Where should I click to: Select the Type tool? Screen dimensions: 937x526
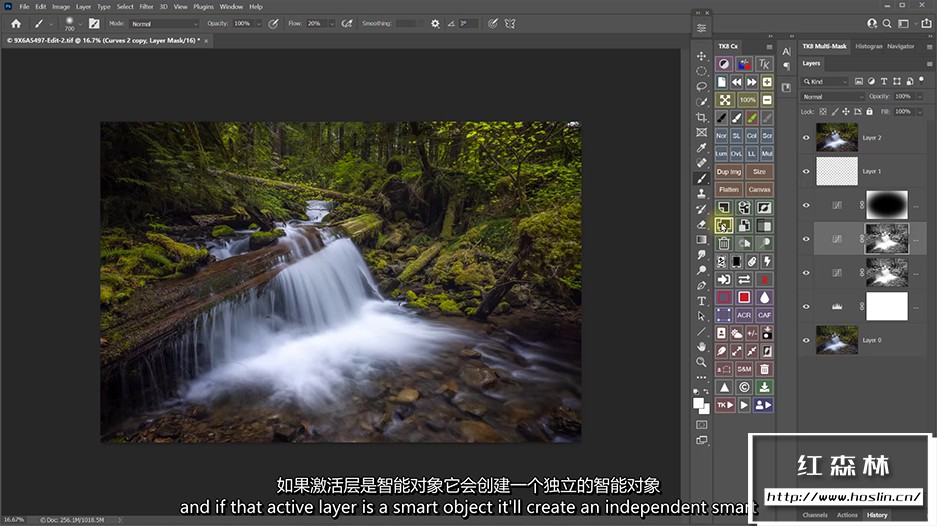point(701,300)
